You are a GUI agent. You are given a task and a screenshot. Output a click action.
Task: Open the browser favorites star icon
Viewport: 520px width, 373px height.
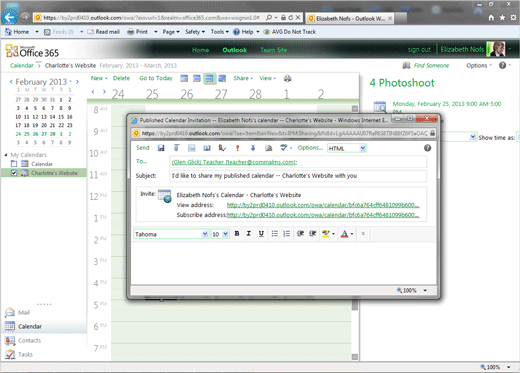click(x=502, y=18)
